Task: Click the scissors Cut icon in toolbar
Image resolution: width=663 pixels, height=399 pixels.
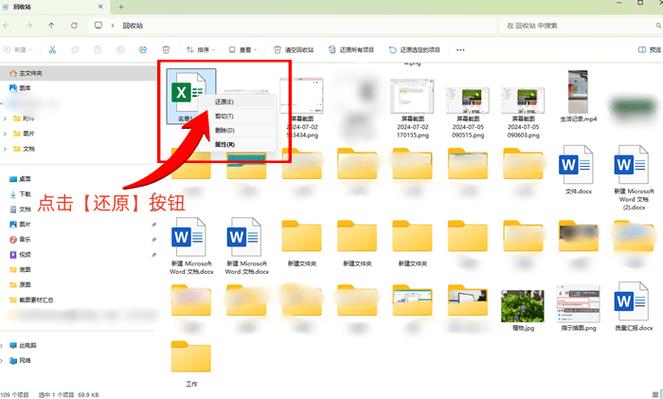Action: tap(52, 50)
